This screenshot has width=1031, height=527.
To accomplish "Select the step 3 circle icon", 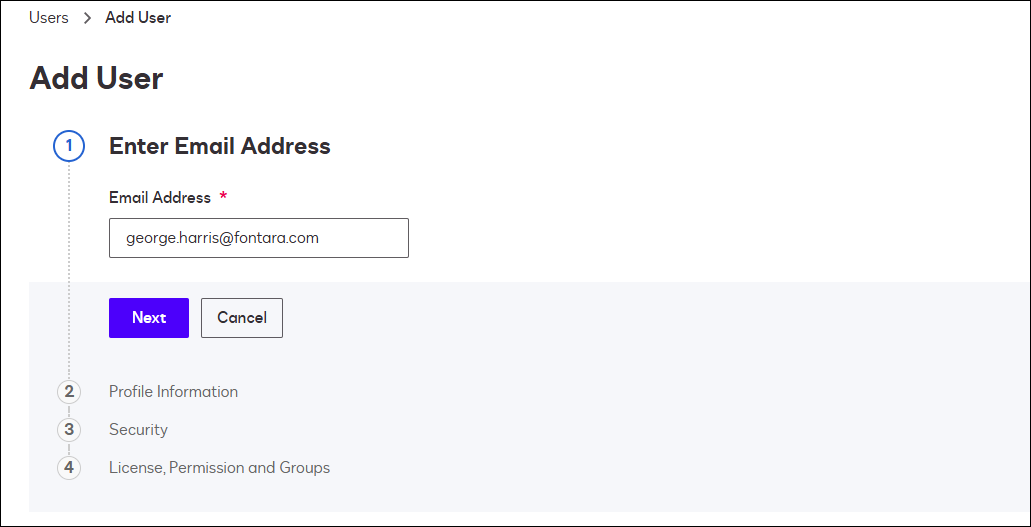I will 69,430.
